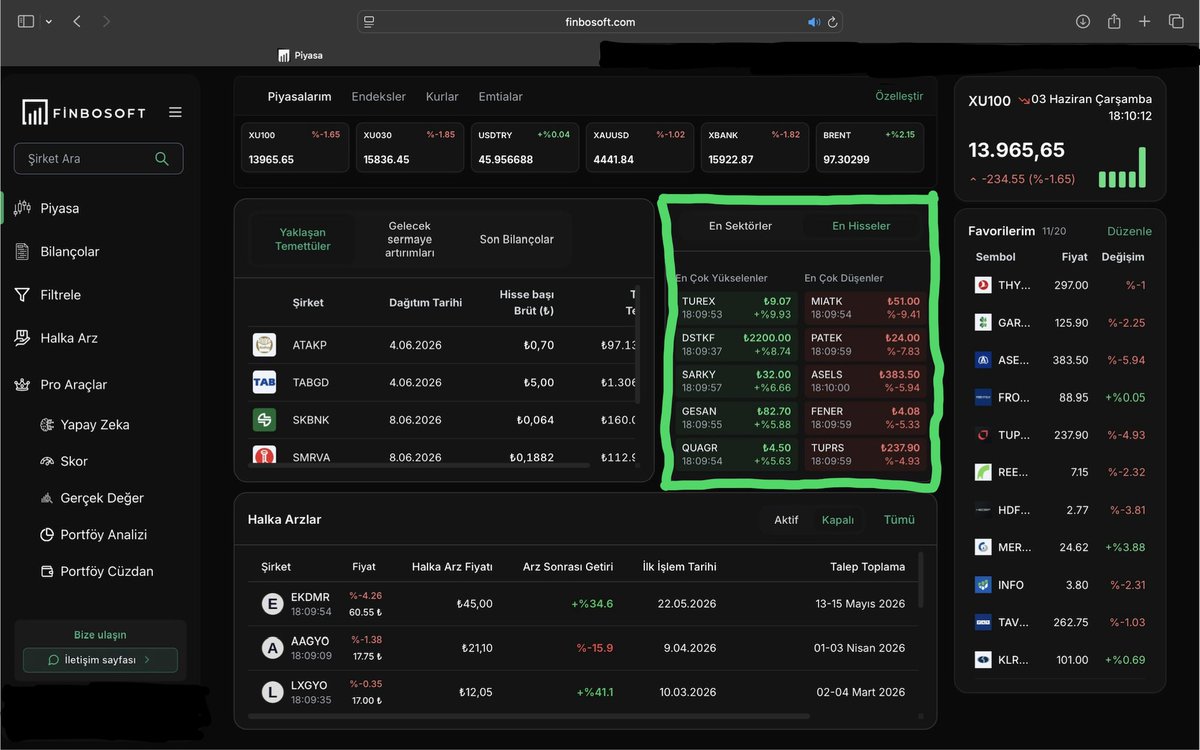Open Portföy Cüzdan tool
1200x750 pixels.
[107, 572]
